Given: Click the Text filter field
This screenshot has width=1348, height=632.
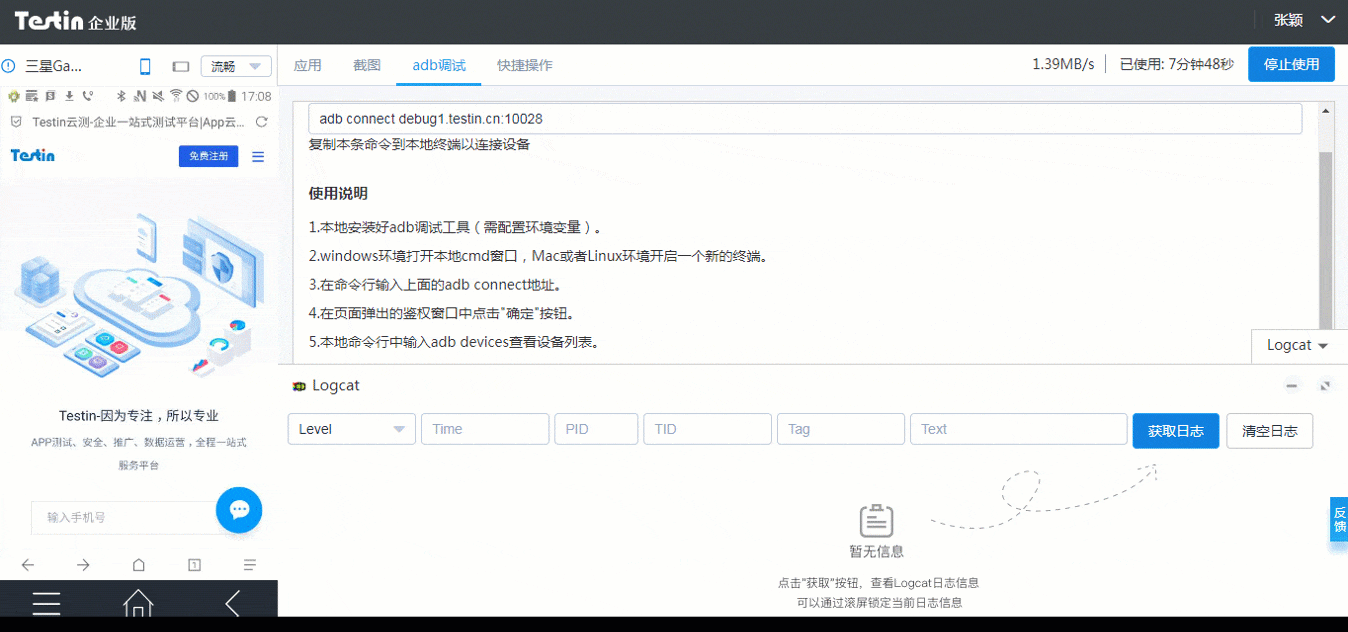Looking at the screenshot, I should coord(1019,429).
